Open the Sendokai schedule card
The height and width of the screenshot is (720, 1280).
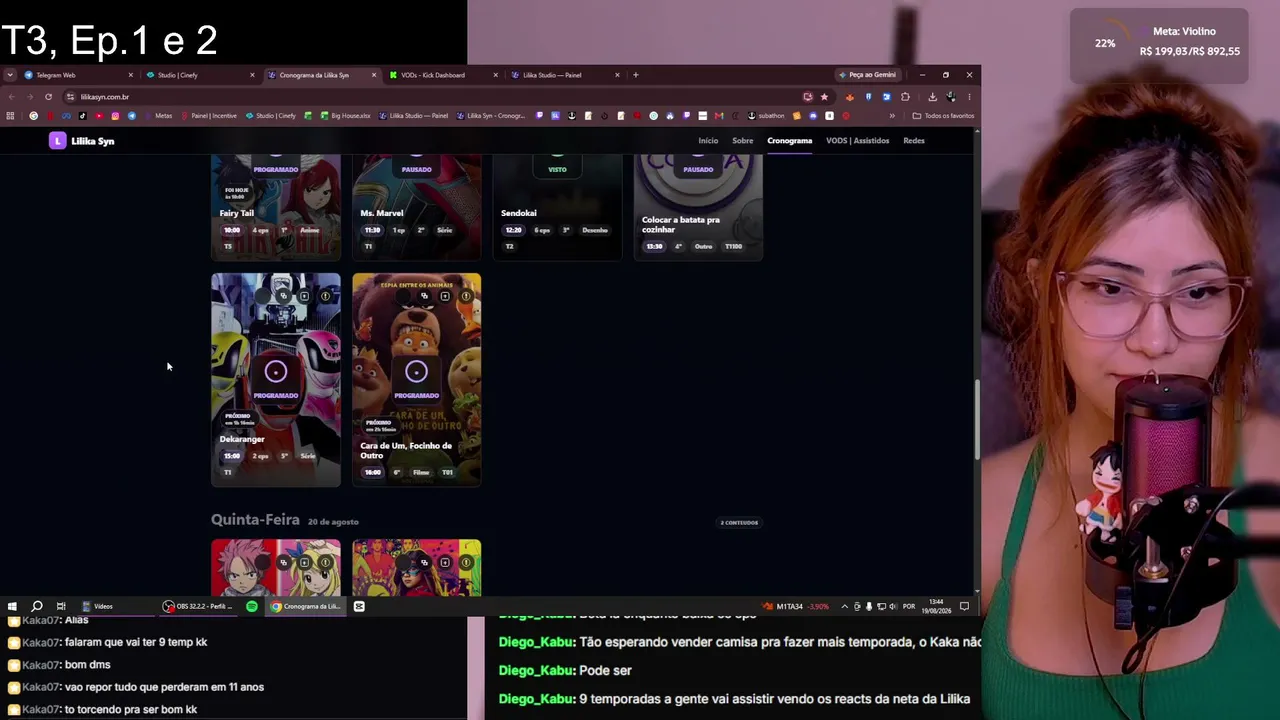pyautogui.click(x=558, y=208)
